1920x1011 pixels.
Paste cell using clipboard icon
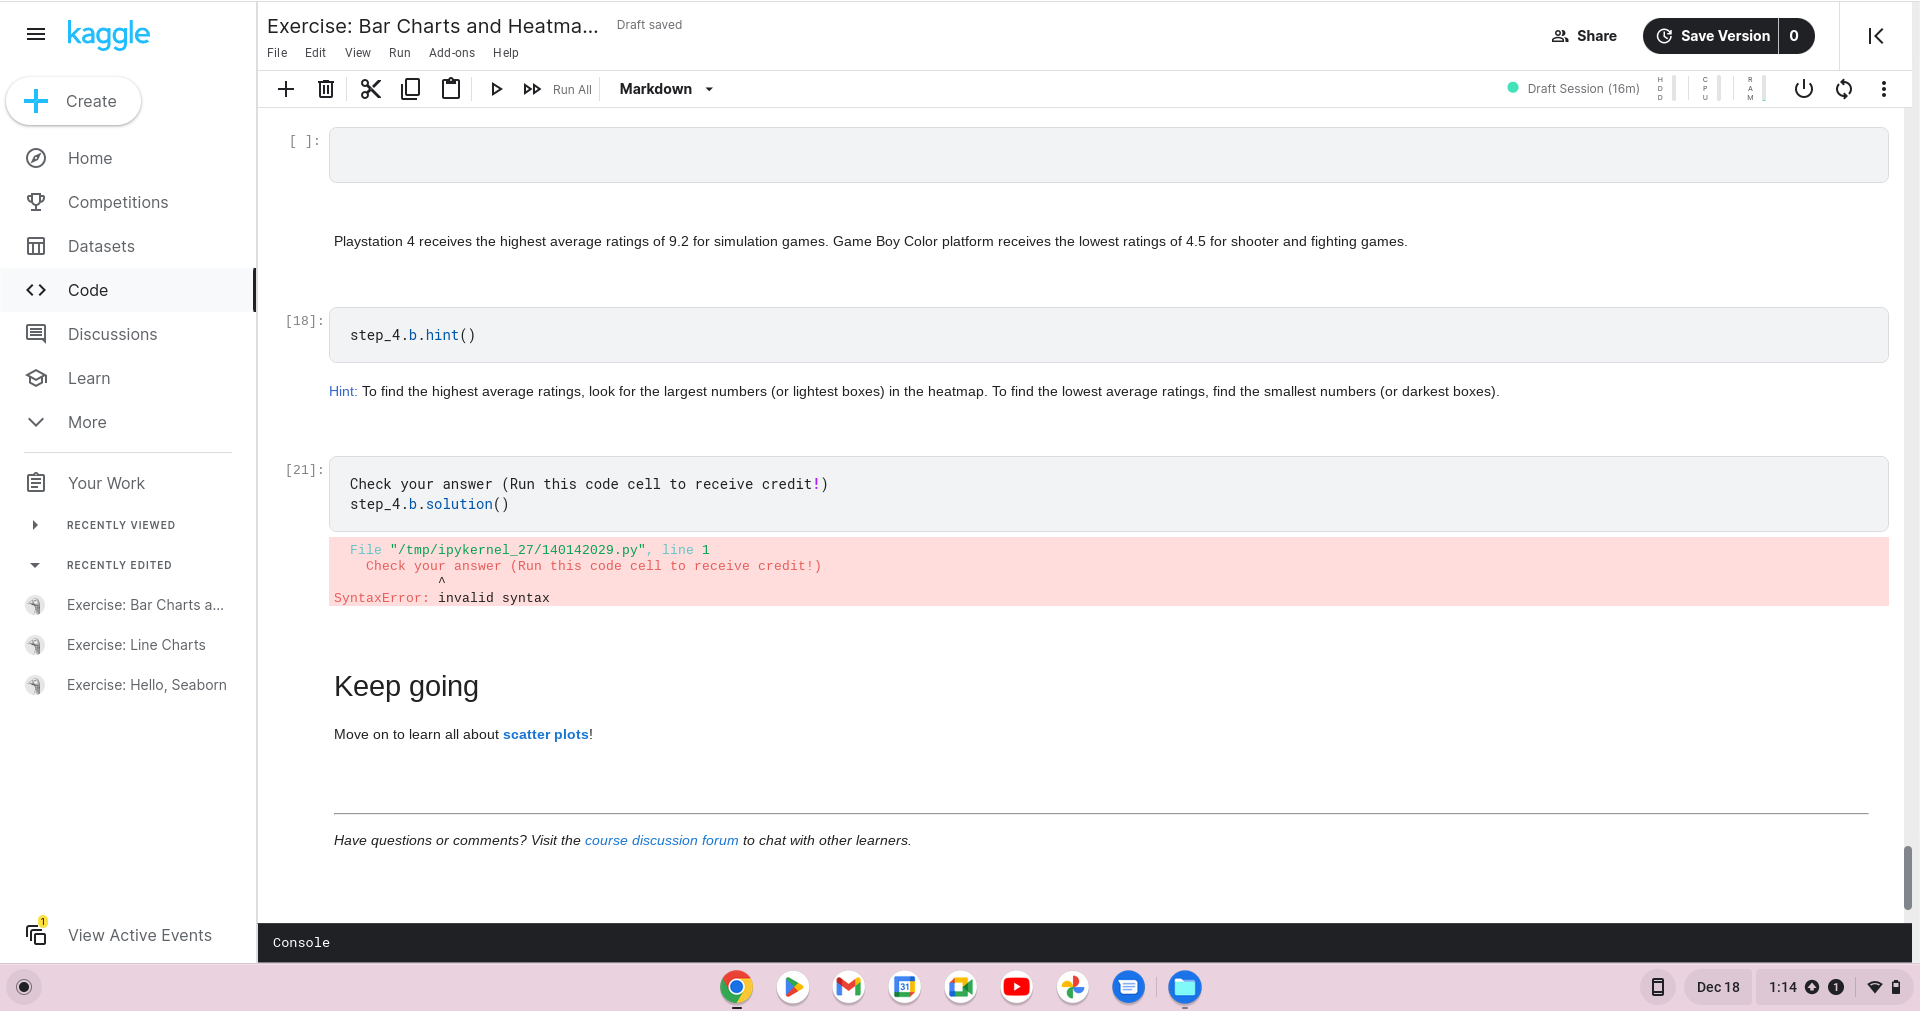tap(451, 89)
